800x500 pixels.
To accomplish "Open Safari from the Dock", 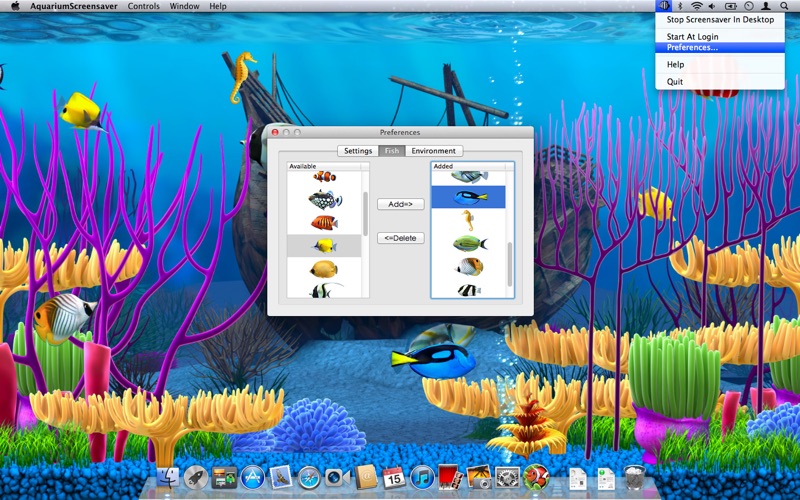I will tap(308, 478).
